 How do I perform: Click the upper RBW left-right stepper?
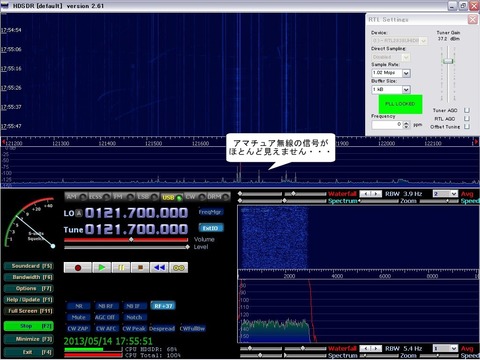coord(371,194)
